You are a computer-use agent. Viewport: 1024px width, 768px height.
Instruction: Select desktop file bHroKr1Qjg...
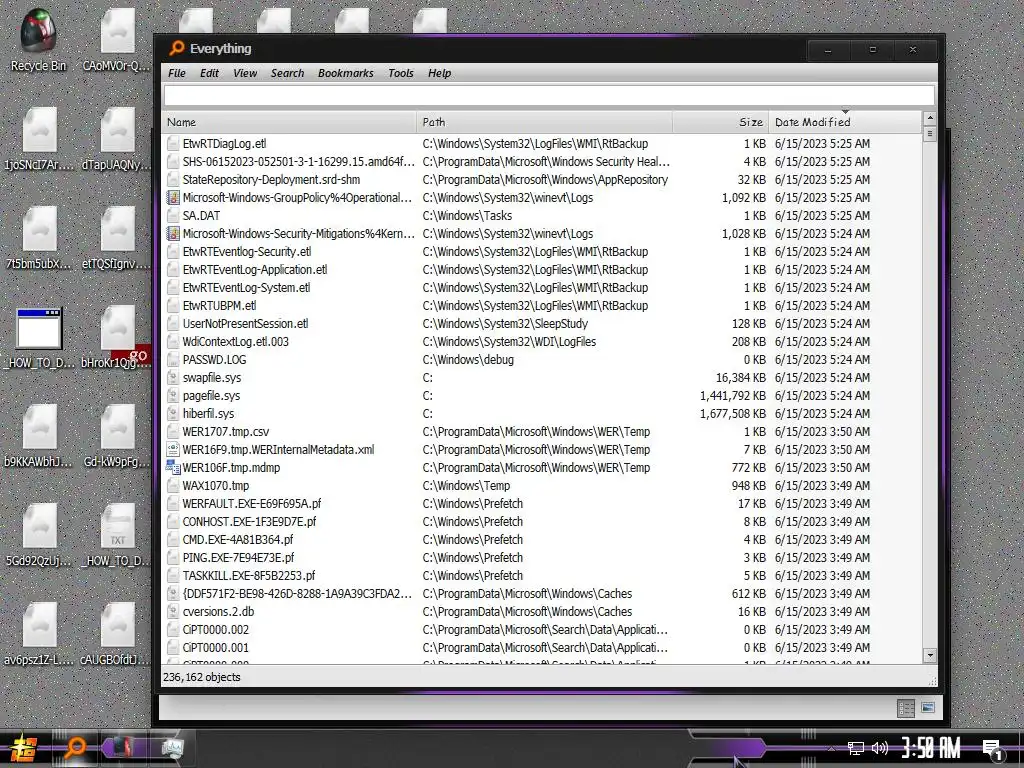pos(117,337)
